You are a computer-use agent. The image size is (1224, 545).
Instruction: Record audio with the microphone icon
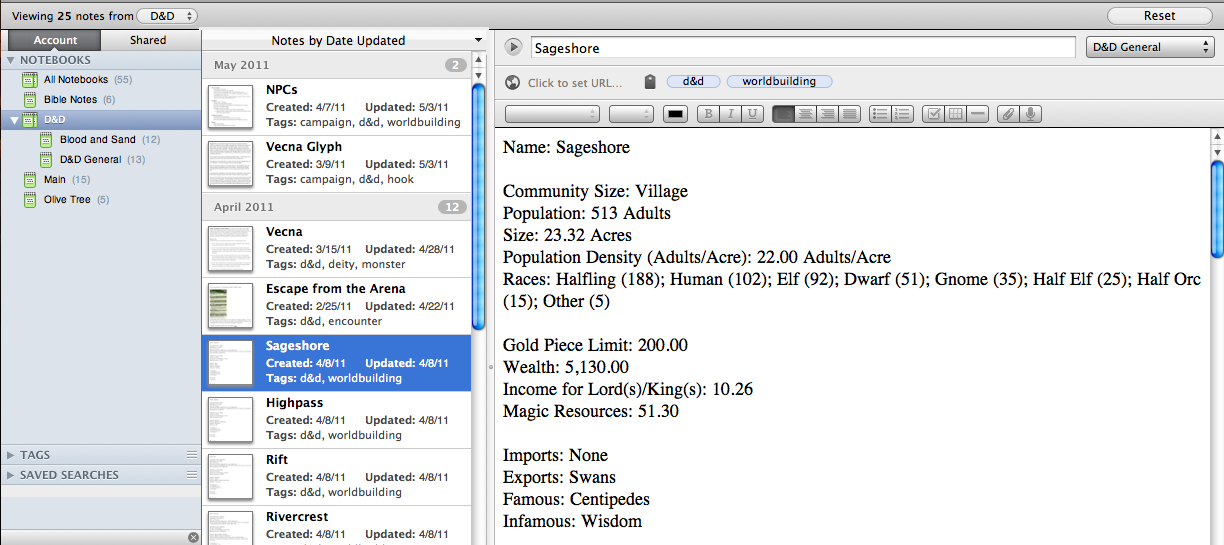1030,114
